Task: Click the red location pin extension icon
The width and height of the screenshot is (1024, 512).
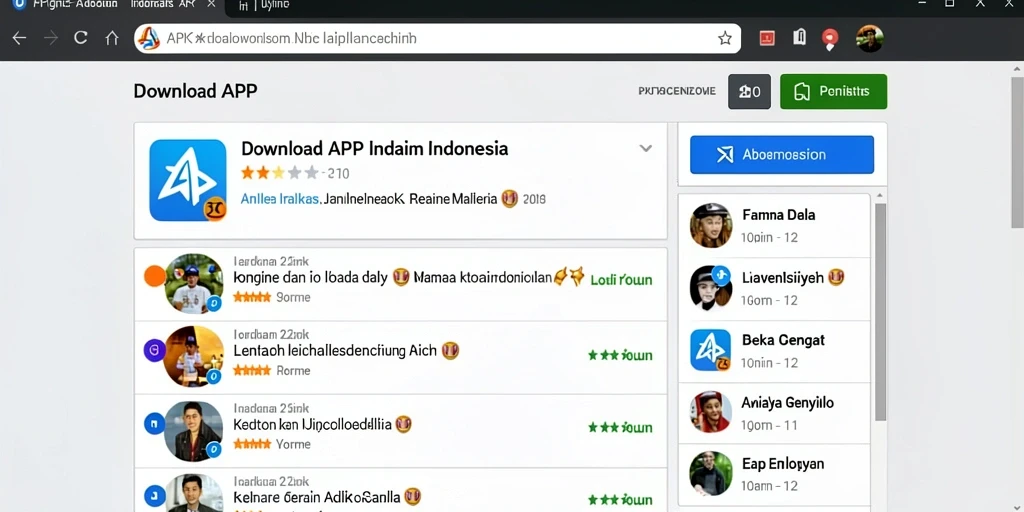Action: click(829, 39)
